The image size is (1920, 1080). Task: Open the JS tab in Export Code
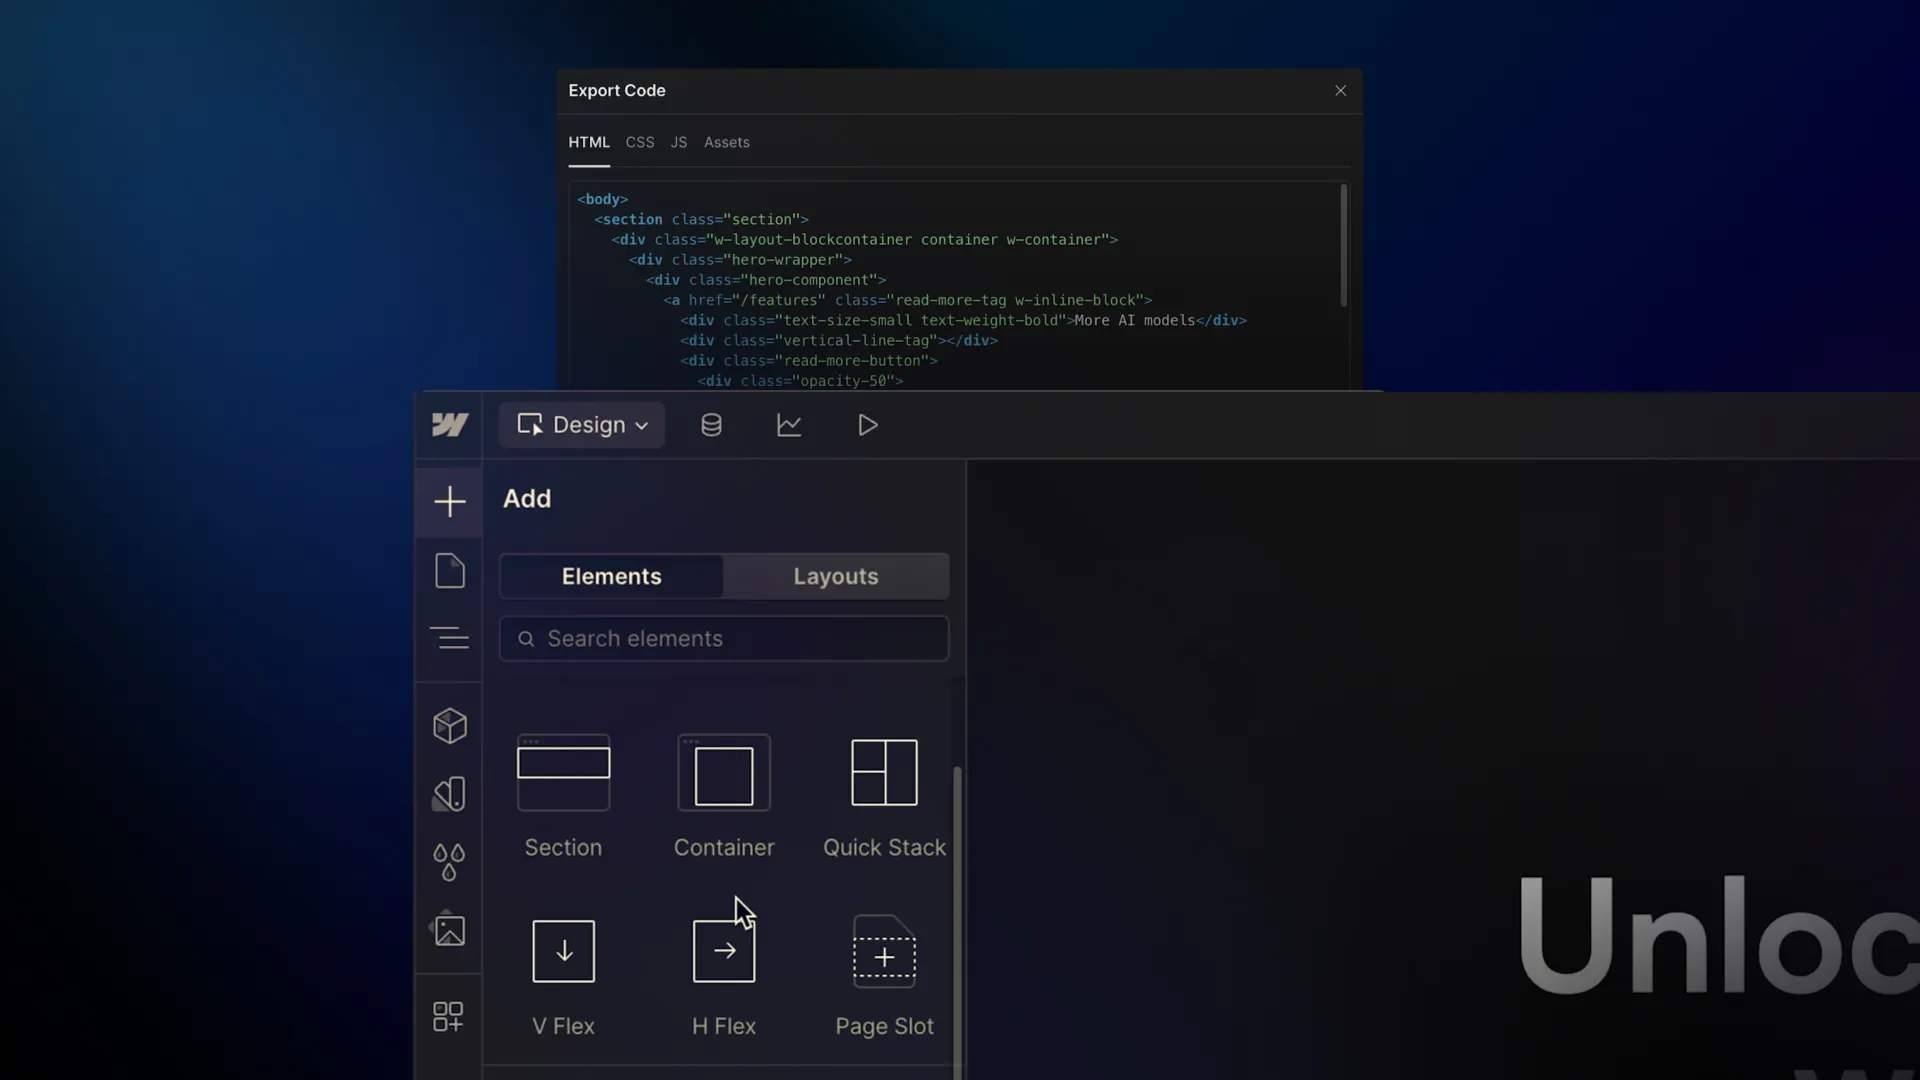pyautogui.click(x=678, y=141)
